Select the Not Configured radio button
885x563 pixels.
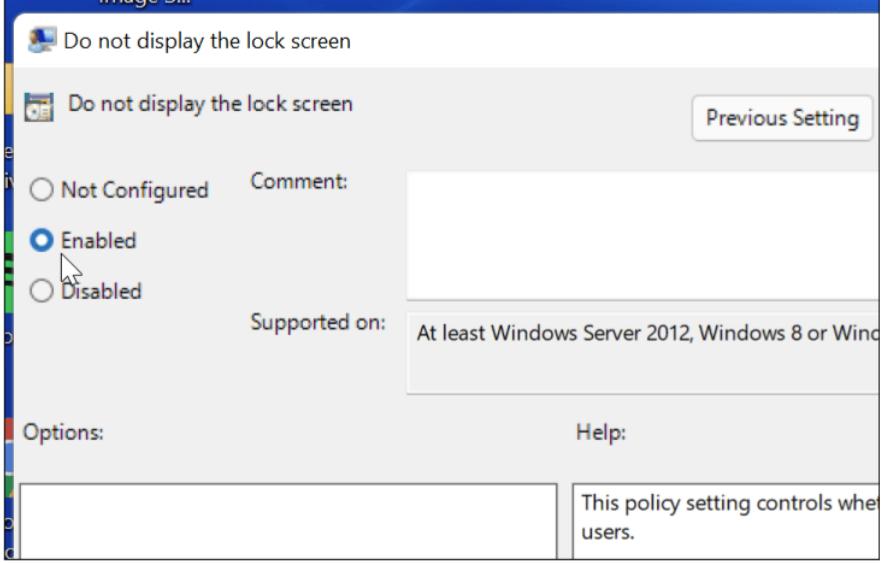[43, 190]
